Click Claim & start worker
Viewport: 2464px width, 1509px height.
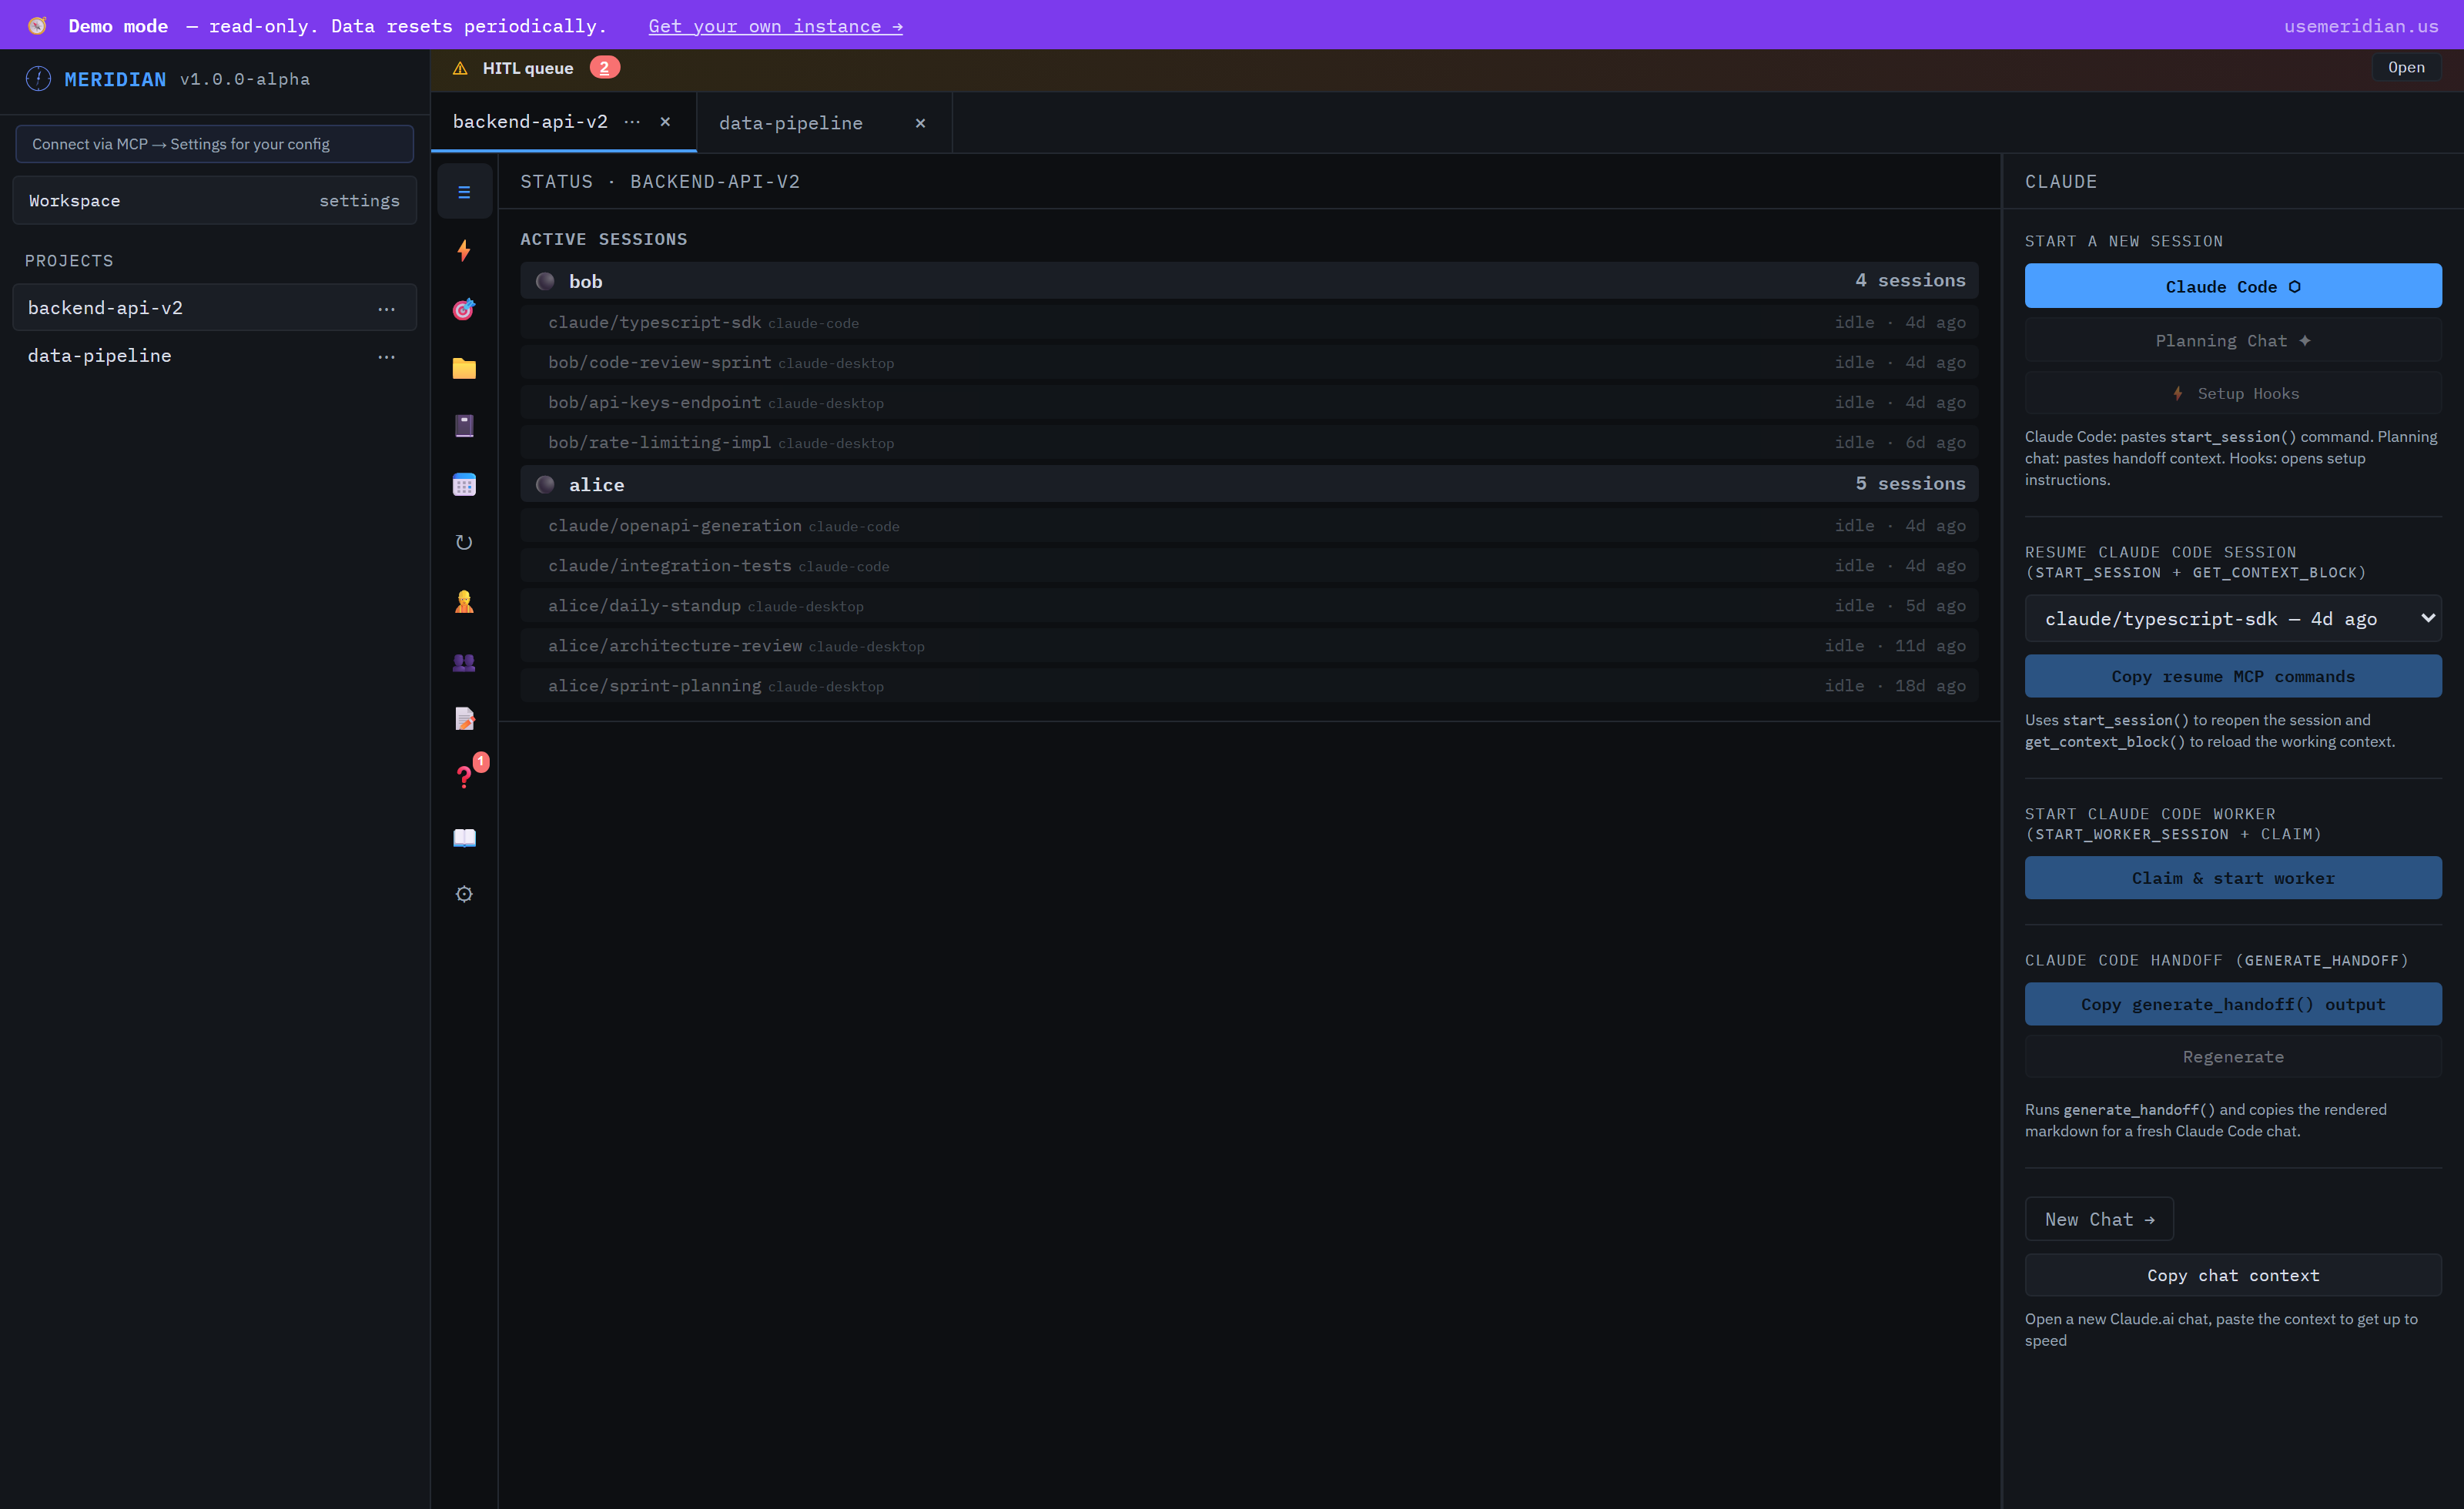tap(2233, 878)
